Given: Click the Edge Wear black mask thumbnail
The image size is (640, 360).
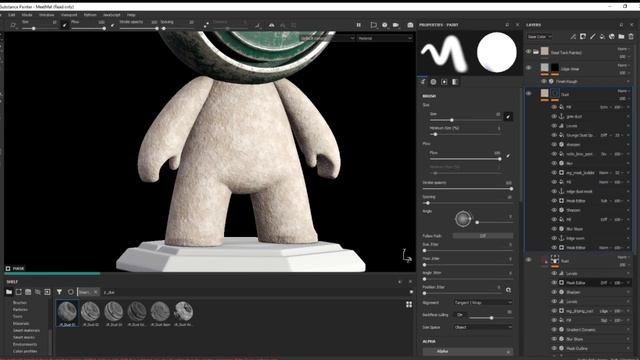Looking at the screenshot, I should tap(555, 67).
